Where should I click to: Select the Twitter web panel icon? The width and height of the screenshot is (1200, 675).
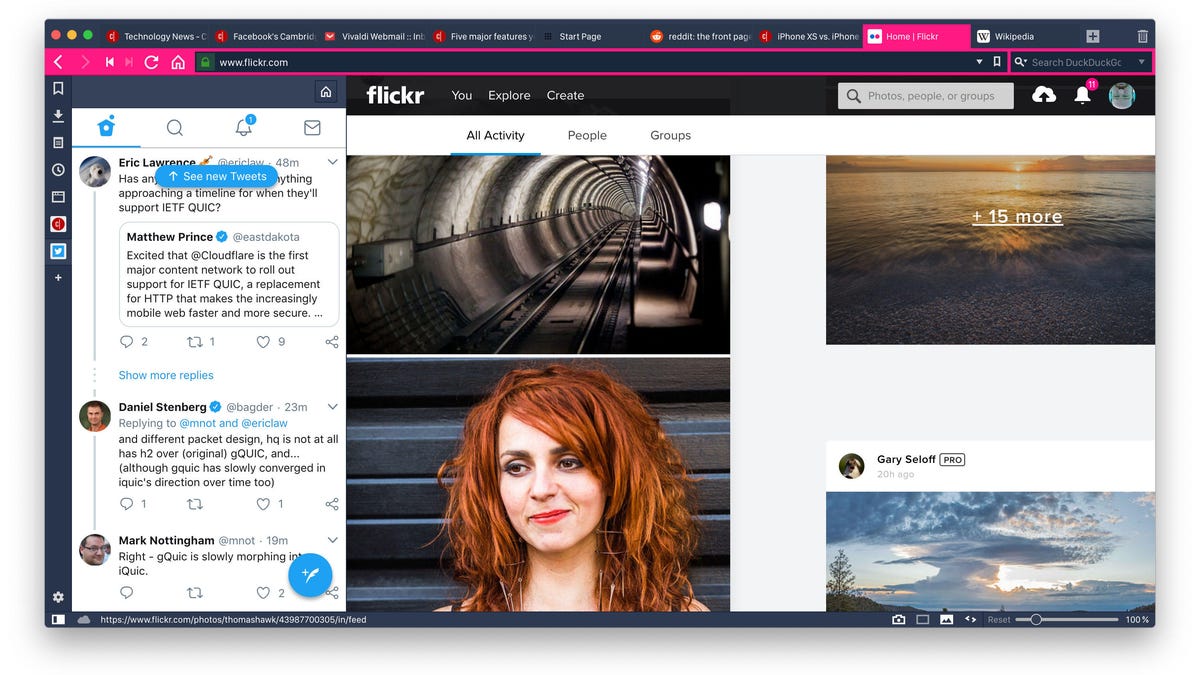pyautogui.click(x=58, y=250)
